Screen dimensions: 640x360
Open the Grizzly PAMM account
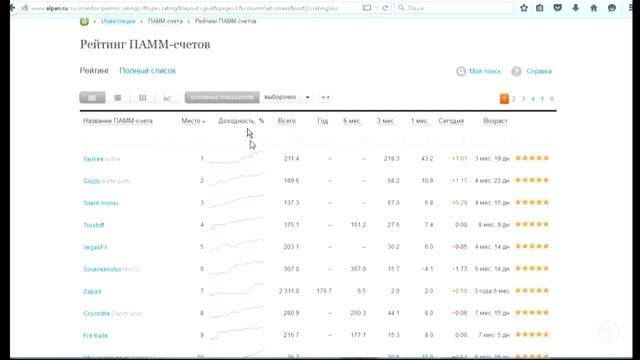tap(92, 181)
